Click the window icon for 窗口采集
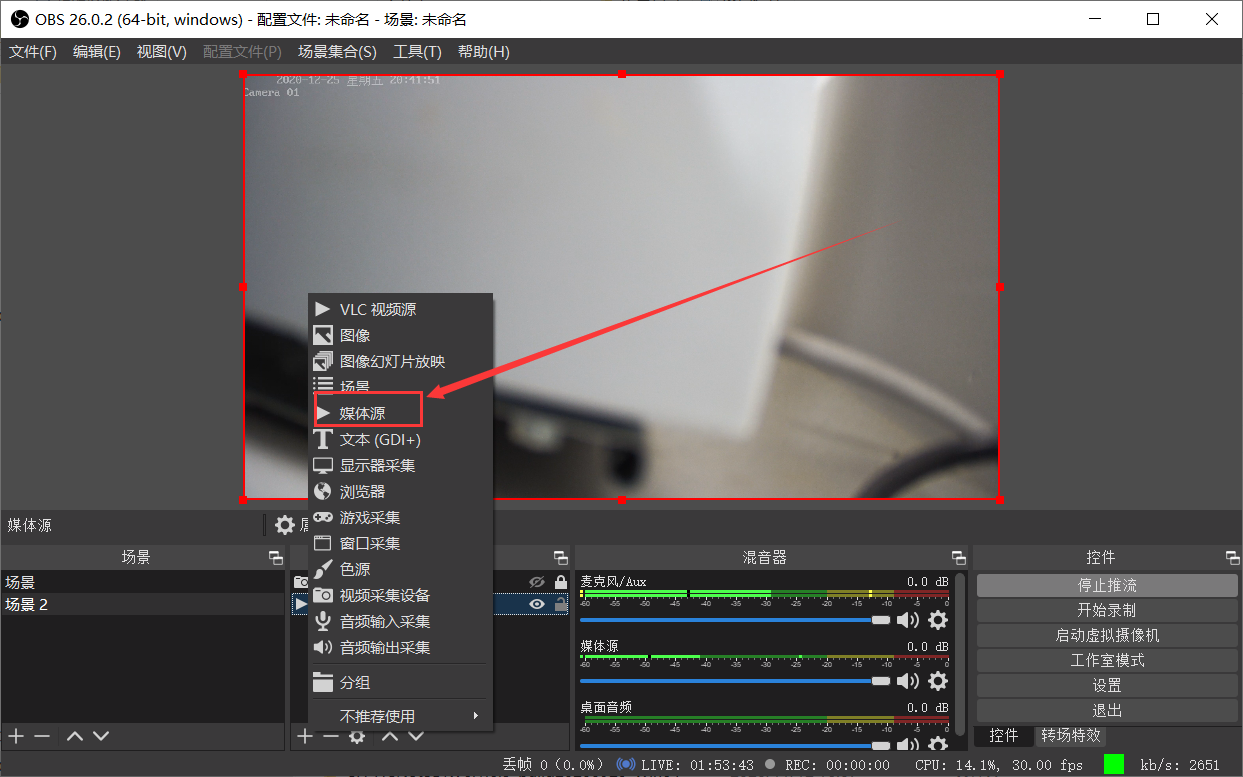1243x777 pixels. pos(322,544)
